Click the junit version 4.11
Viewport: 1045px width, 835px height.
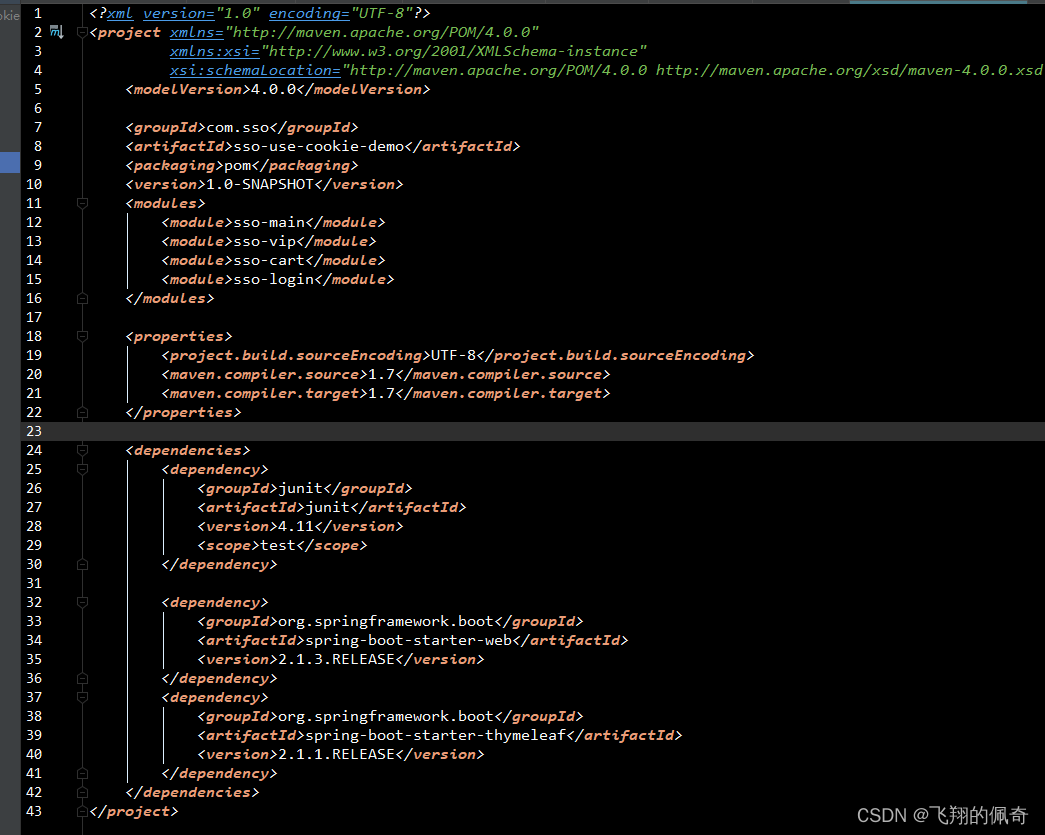(296, 526)
